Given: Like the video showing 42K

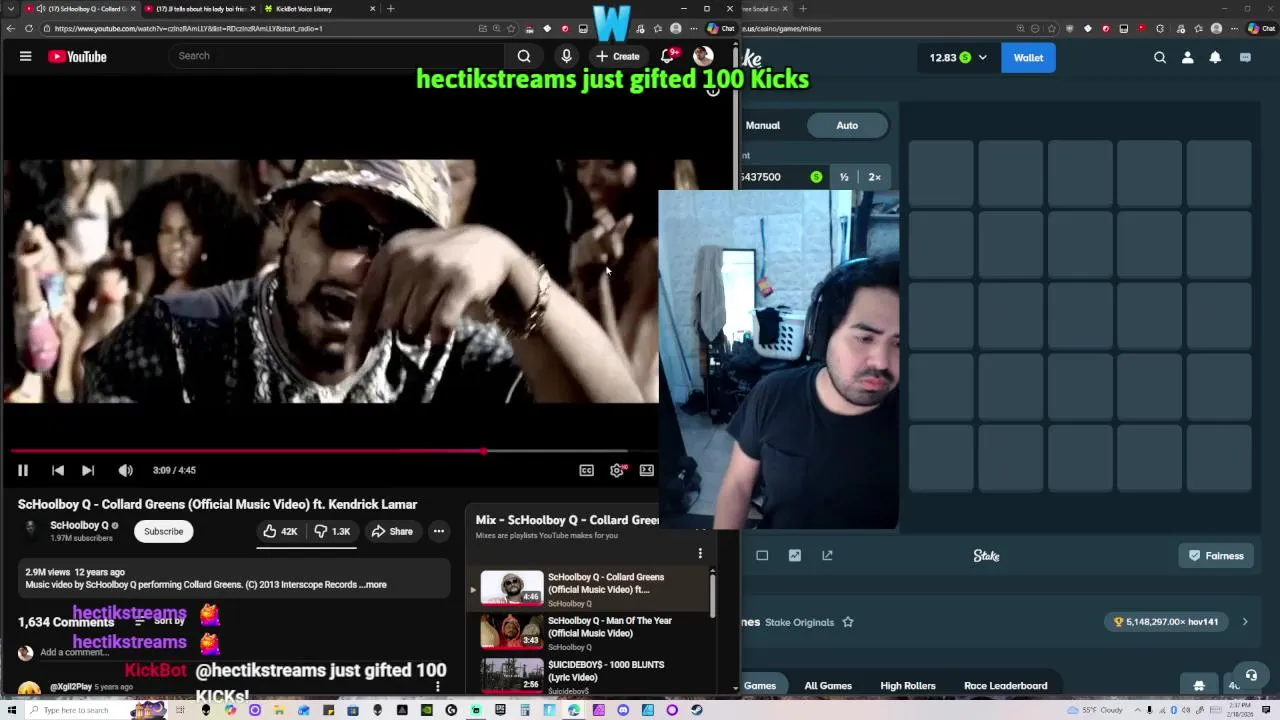Looking at the screenshot, I should point(280,531).
